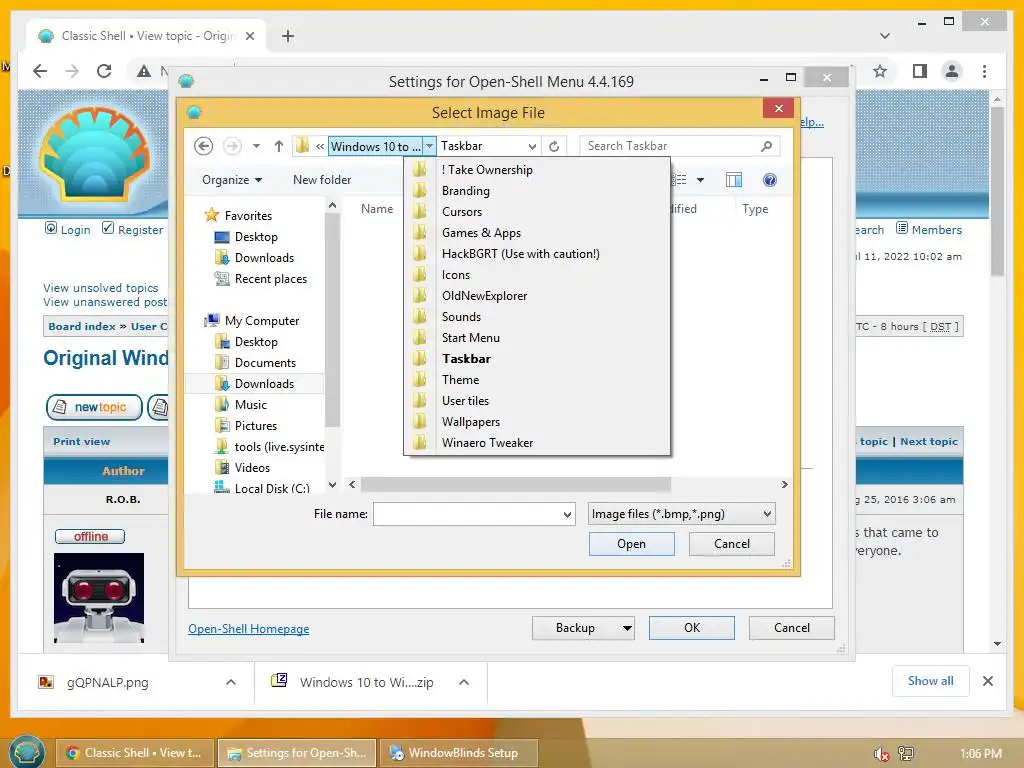The height and width of the screenshot is (768, 1024).
Task: Sort by the Name column header
Action: pos(377,209)
